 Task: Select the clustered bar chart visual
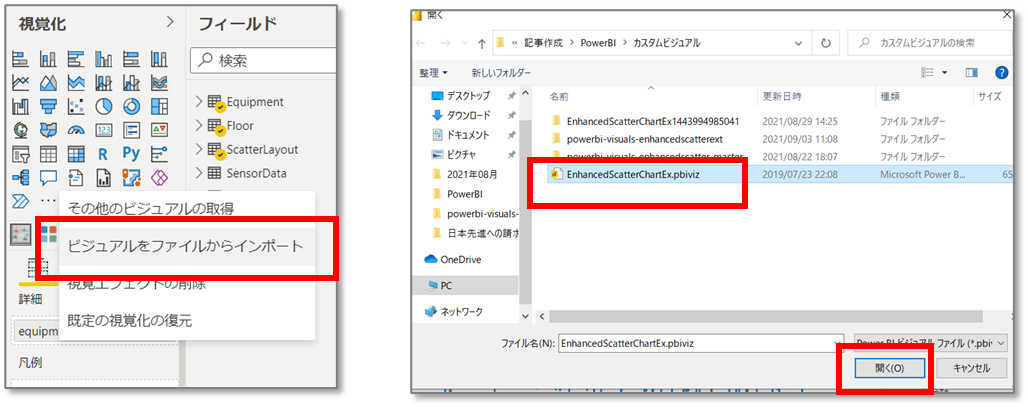[76, 60]
